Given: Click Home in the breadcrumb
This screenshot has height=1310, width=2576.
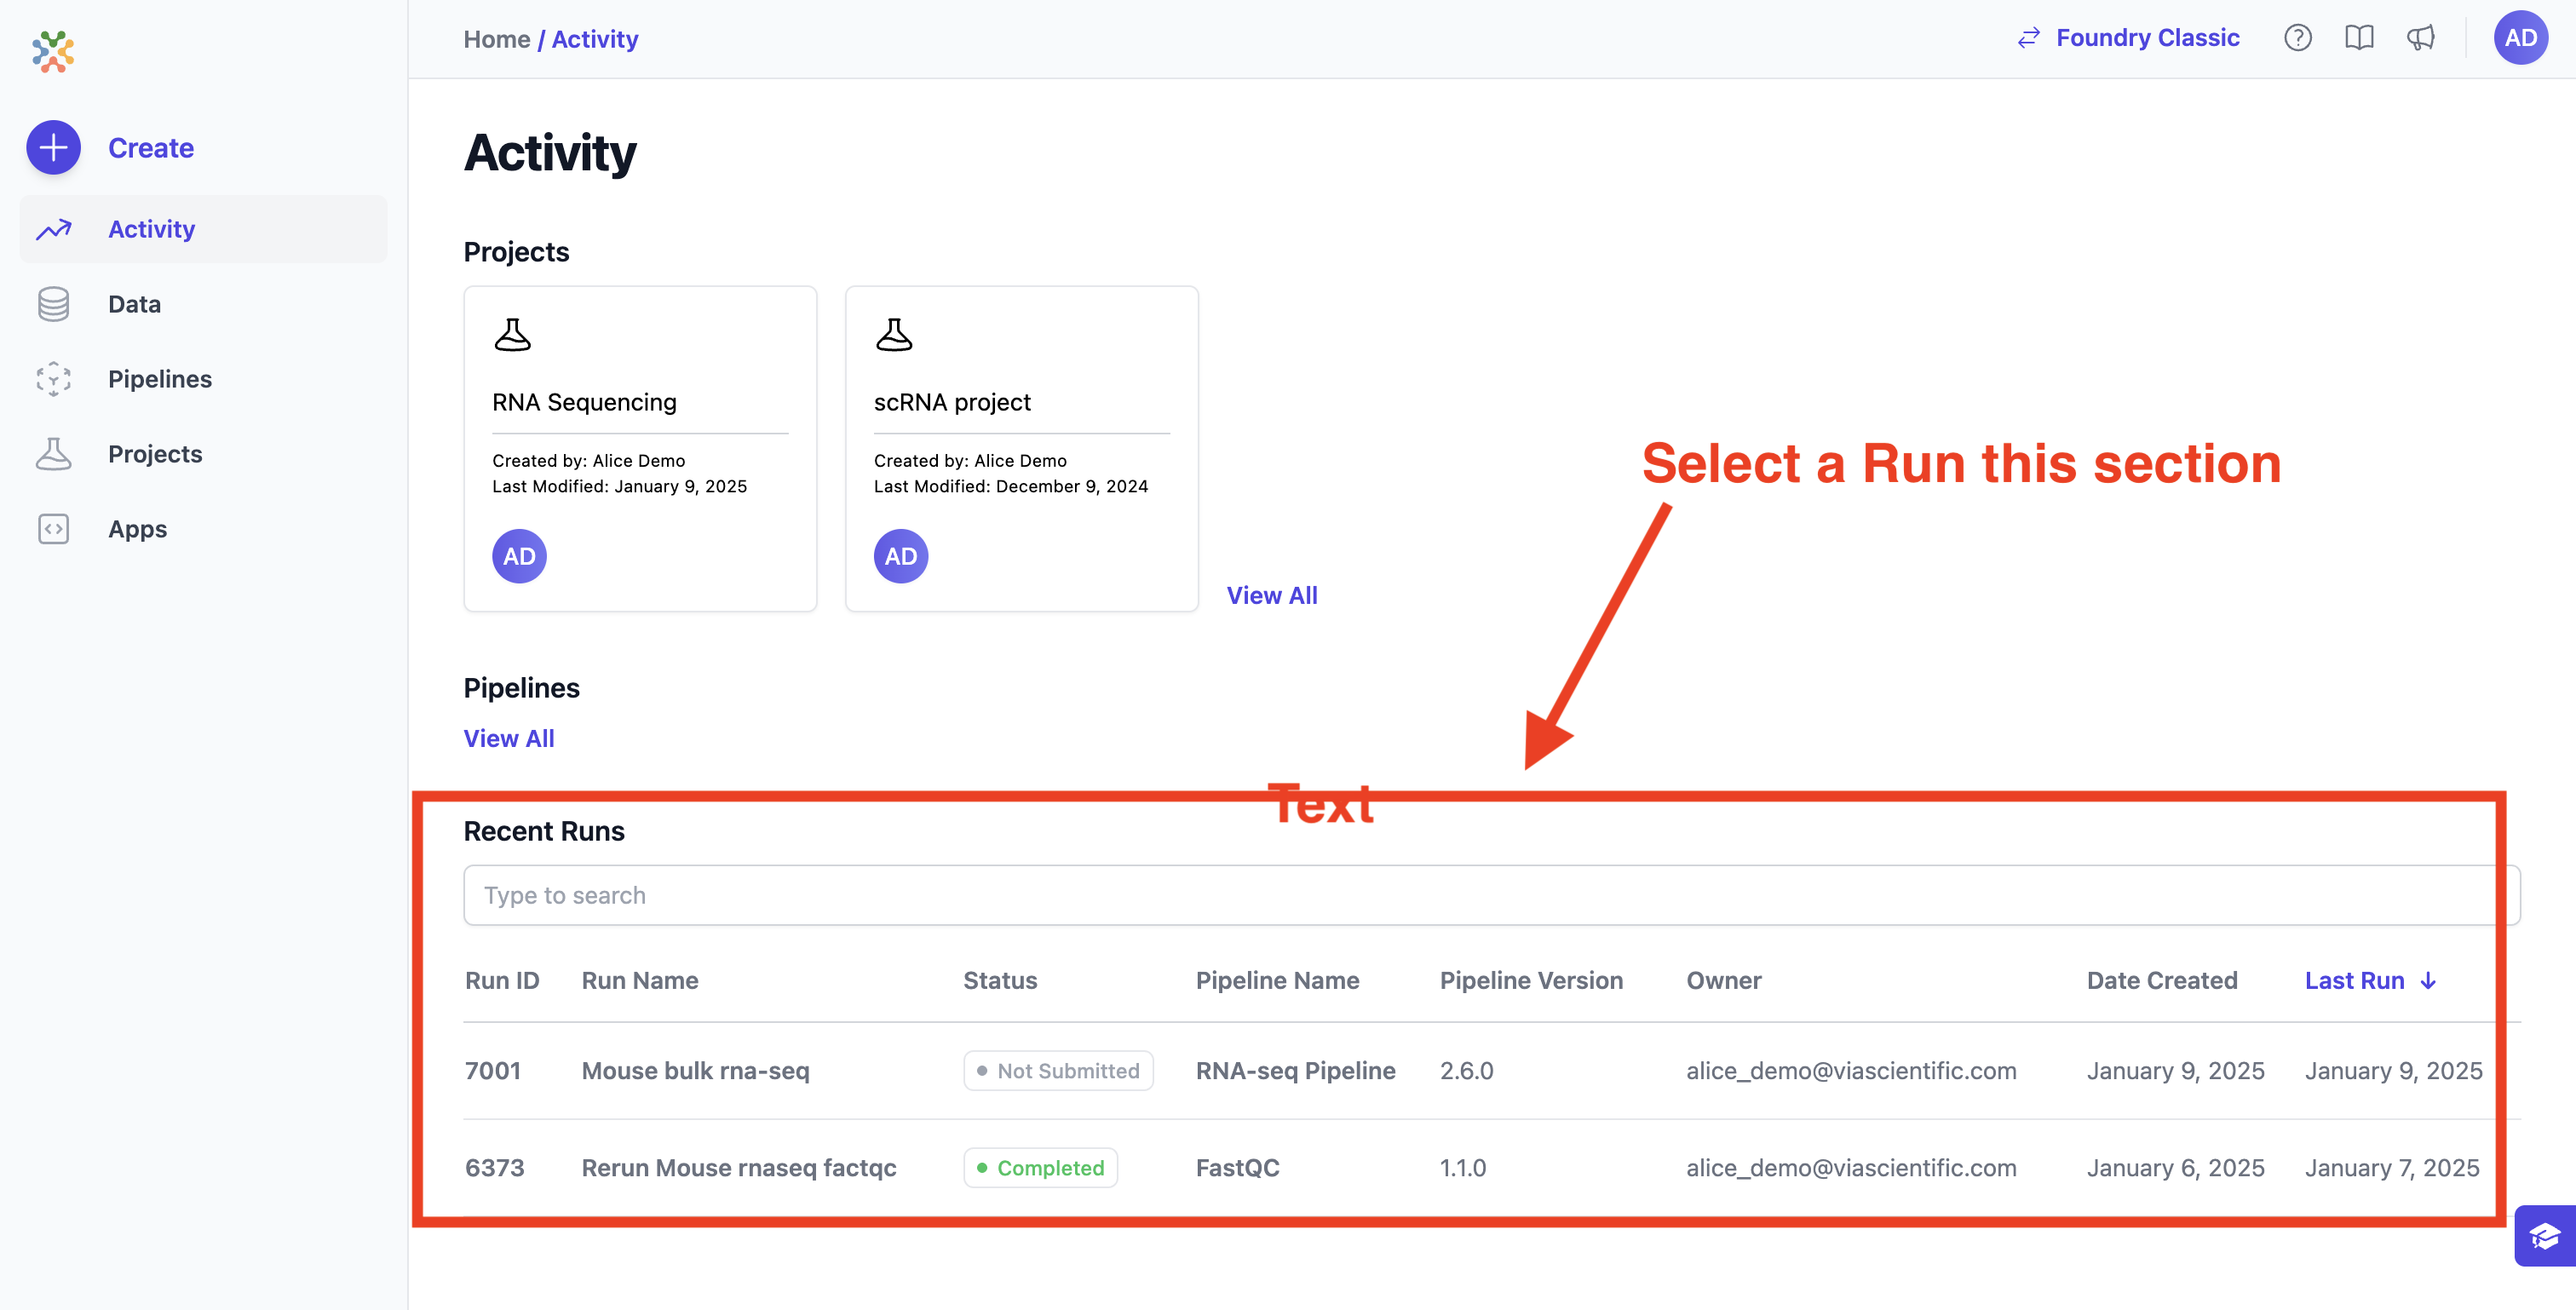Looking at the screenshot, I should (496, 39).
